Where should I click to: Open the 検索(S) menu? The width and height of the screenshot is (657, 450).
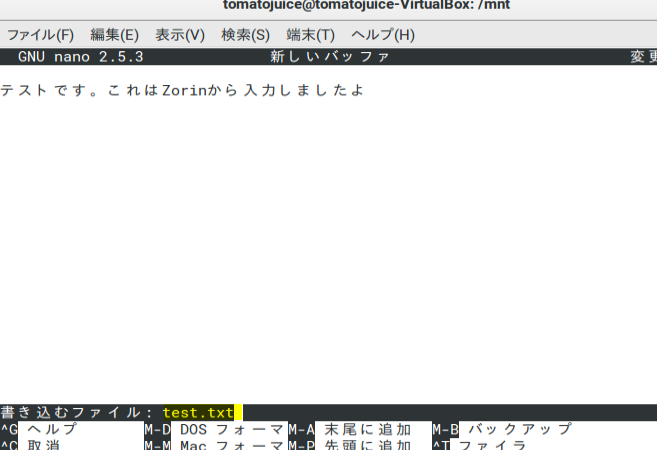[x=245, y=35]
